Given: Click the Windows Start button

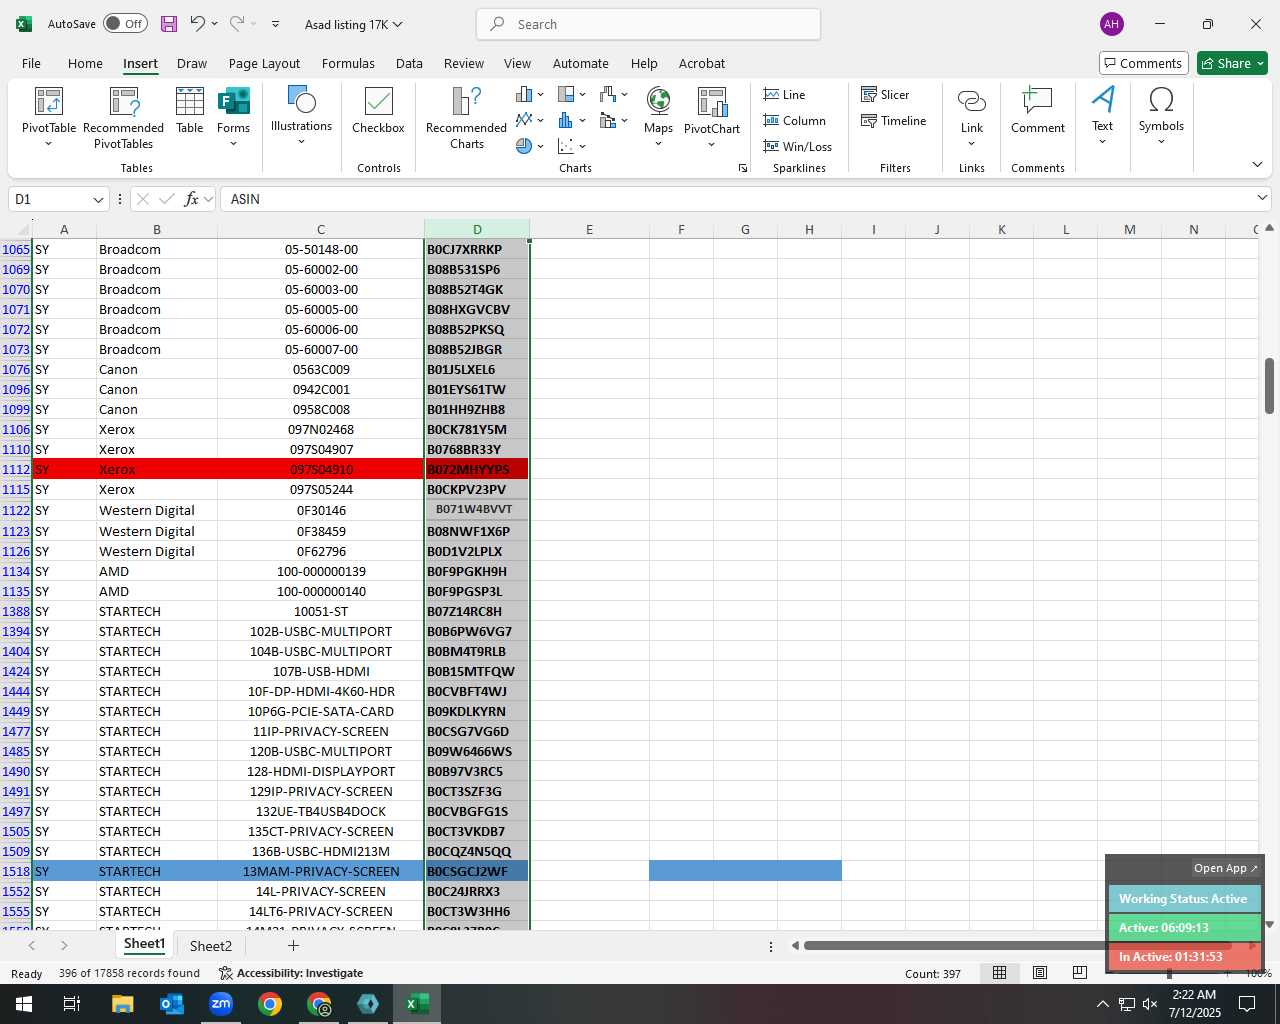Looking at the screenshot, I should tap(24, 1004).
